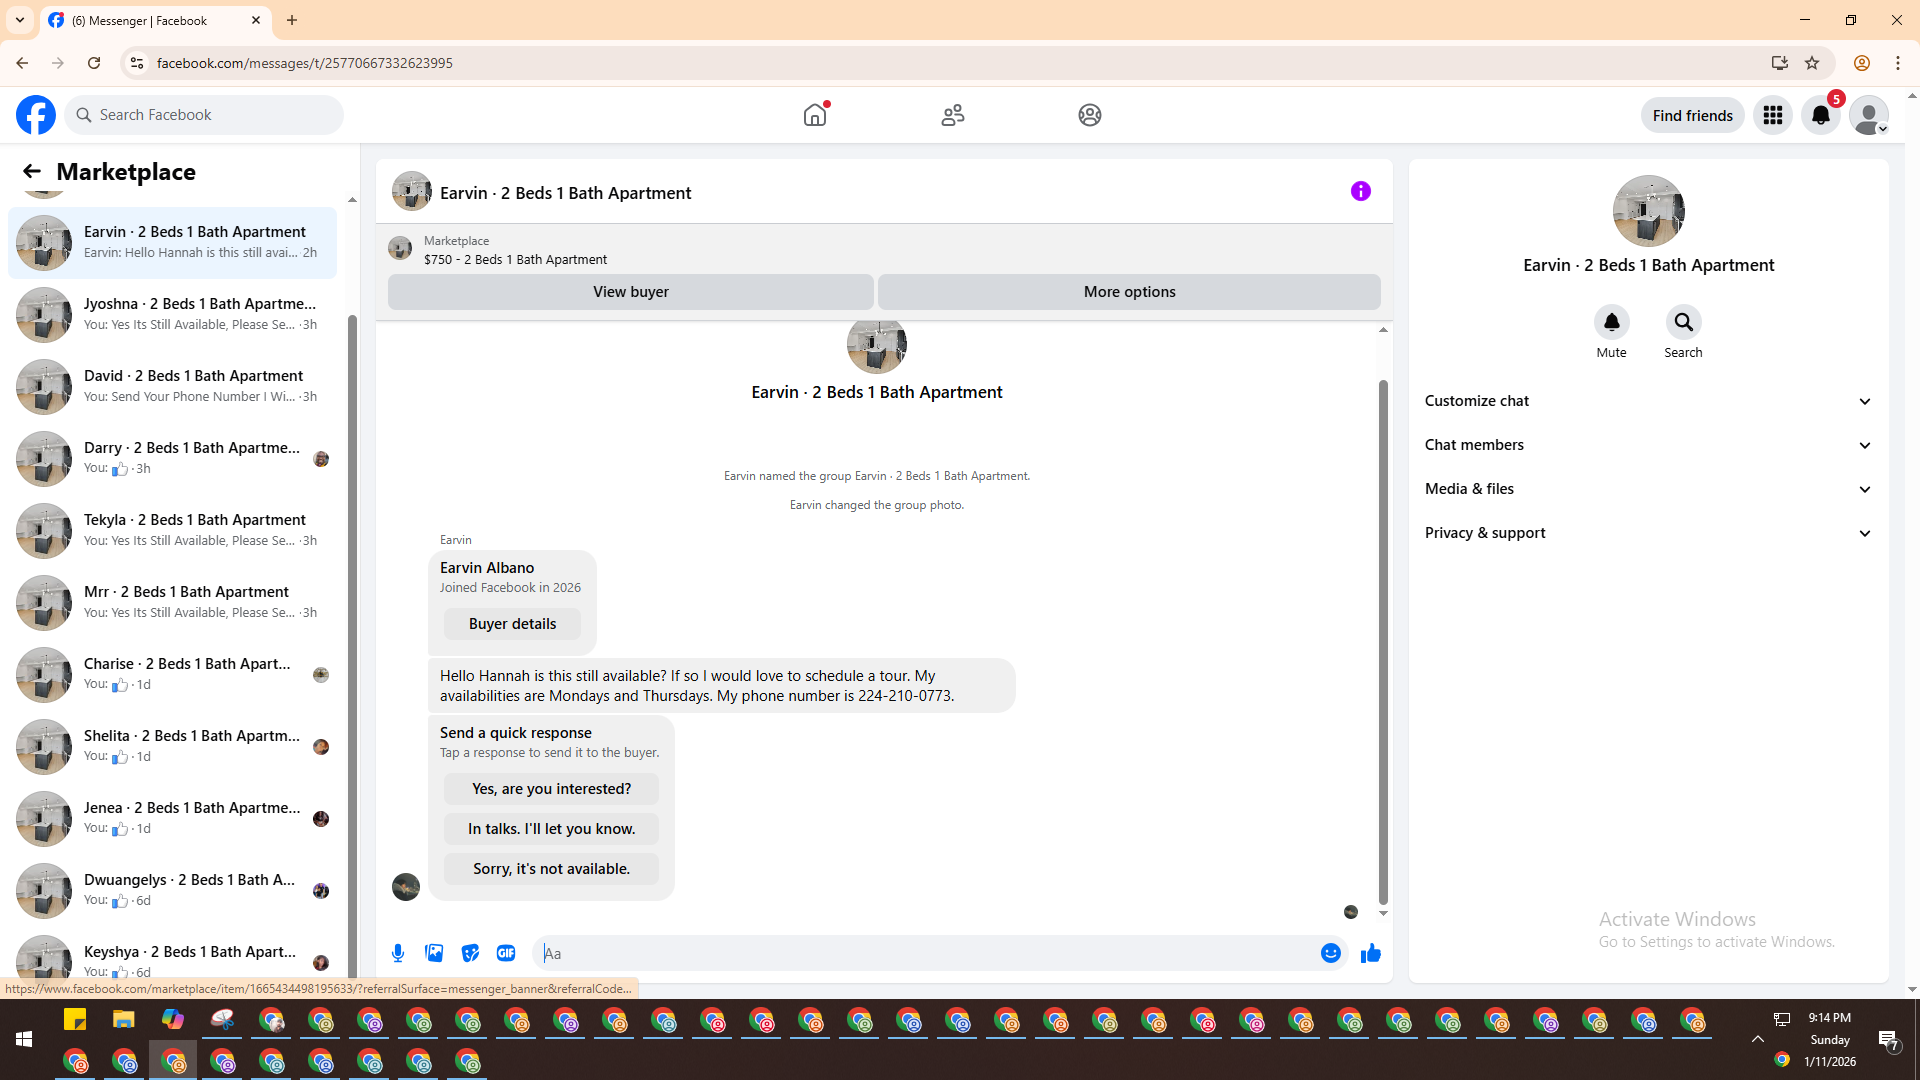Click the View buyer button

(631, 292)
